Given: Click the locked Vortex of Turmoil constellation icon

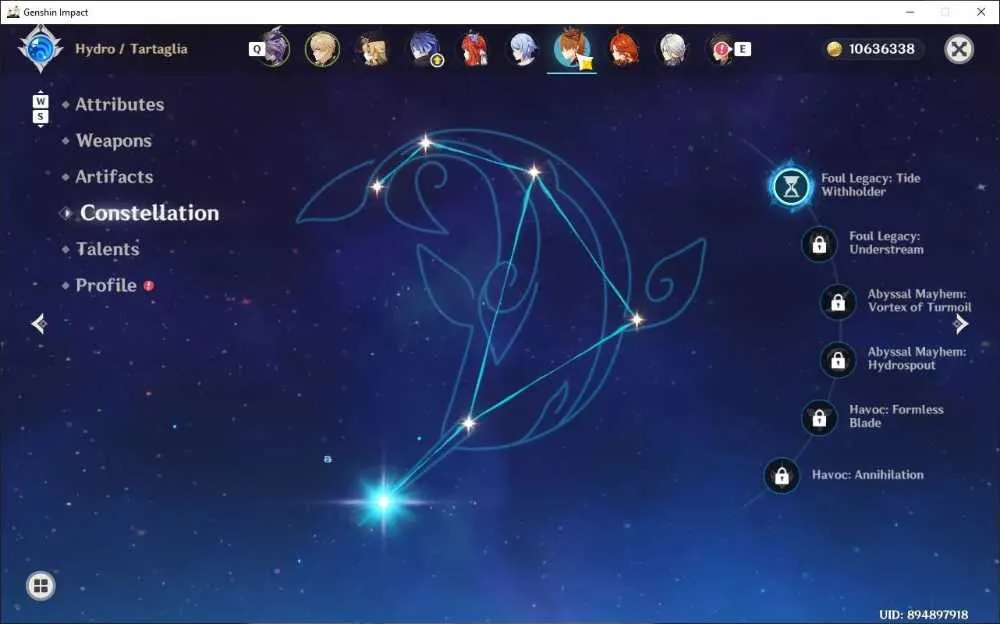Looking at the screenshot, I should click(x=838, y=302).
